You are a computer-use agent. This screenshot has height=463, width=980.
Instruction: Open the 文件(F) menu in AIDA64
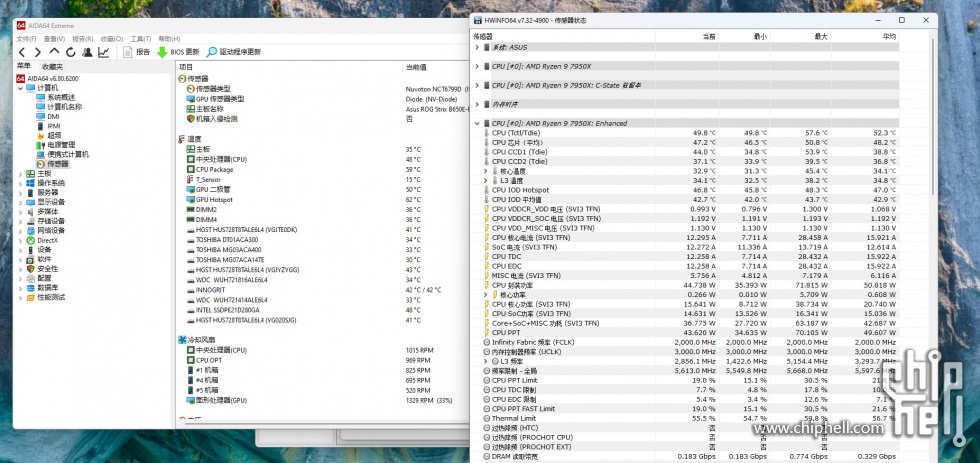[x=26, y=39]
